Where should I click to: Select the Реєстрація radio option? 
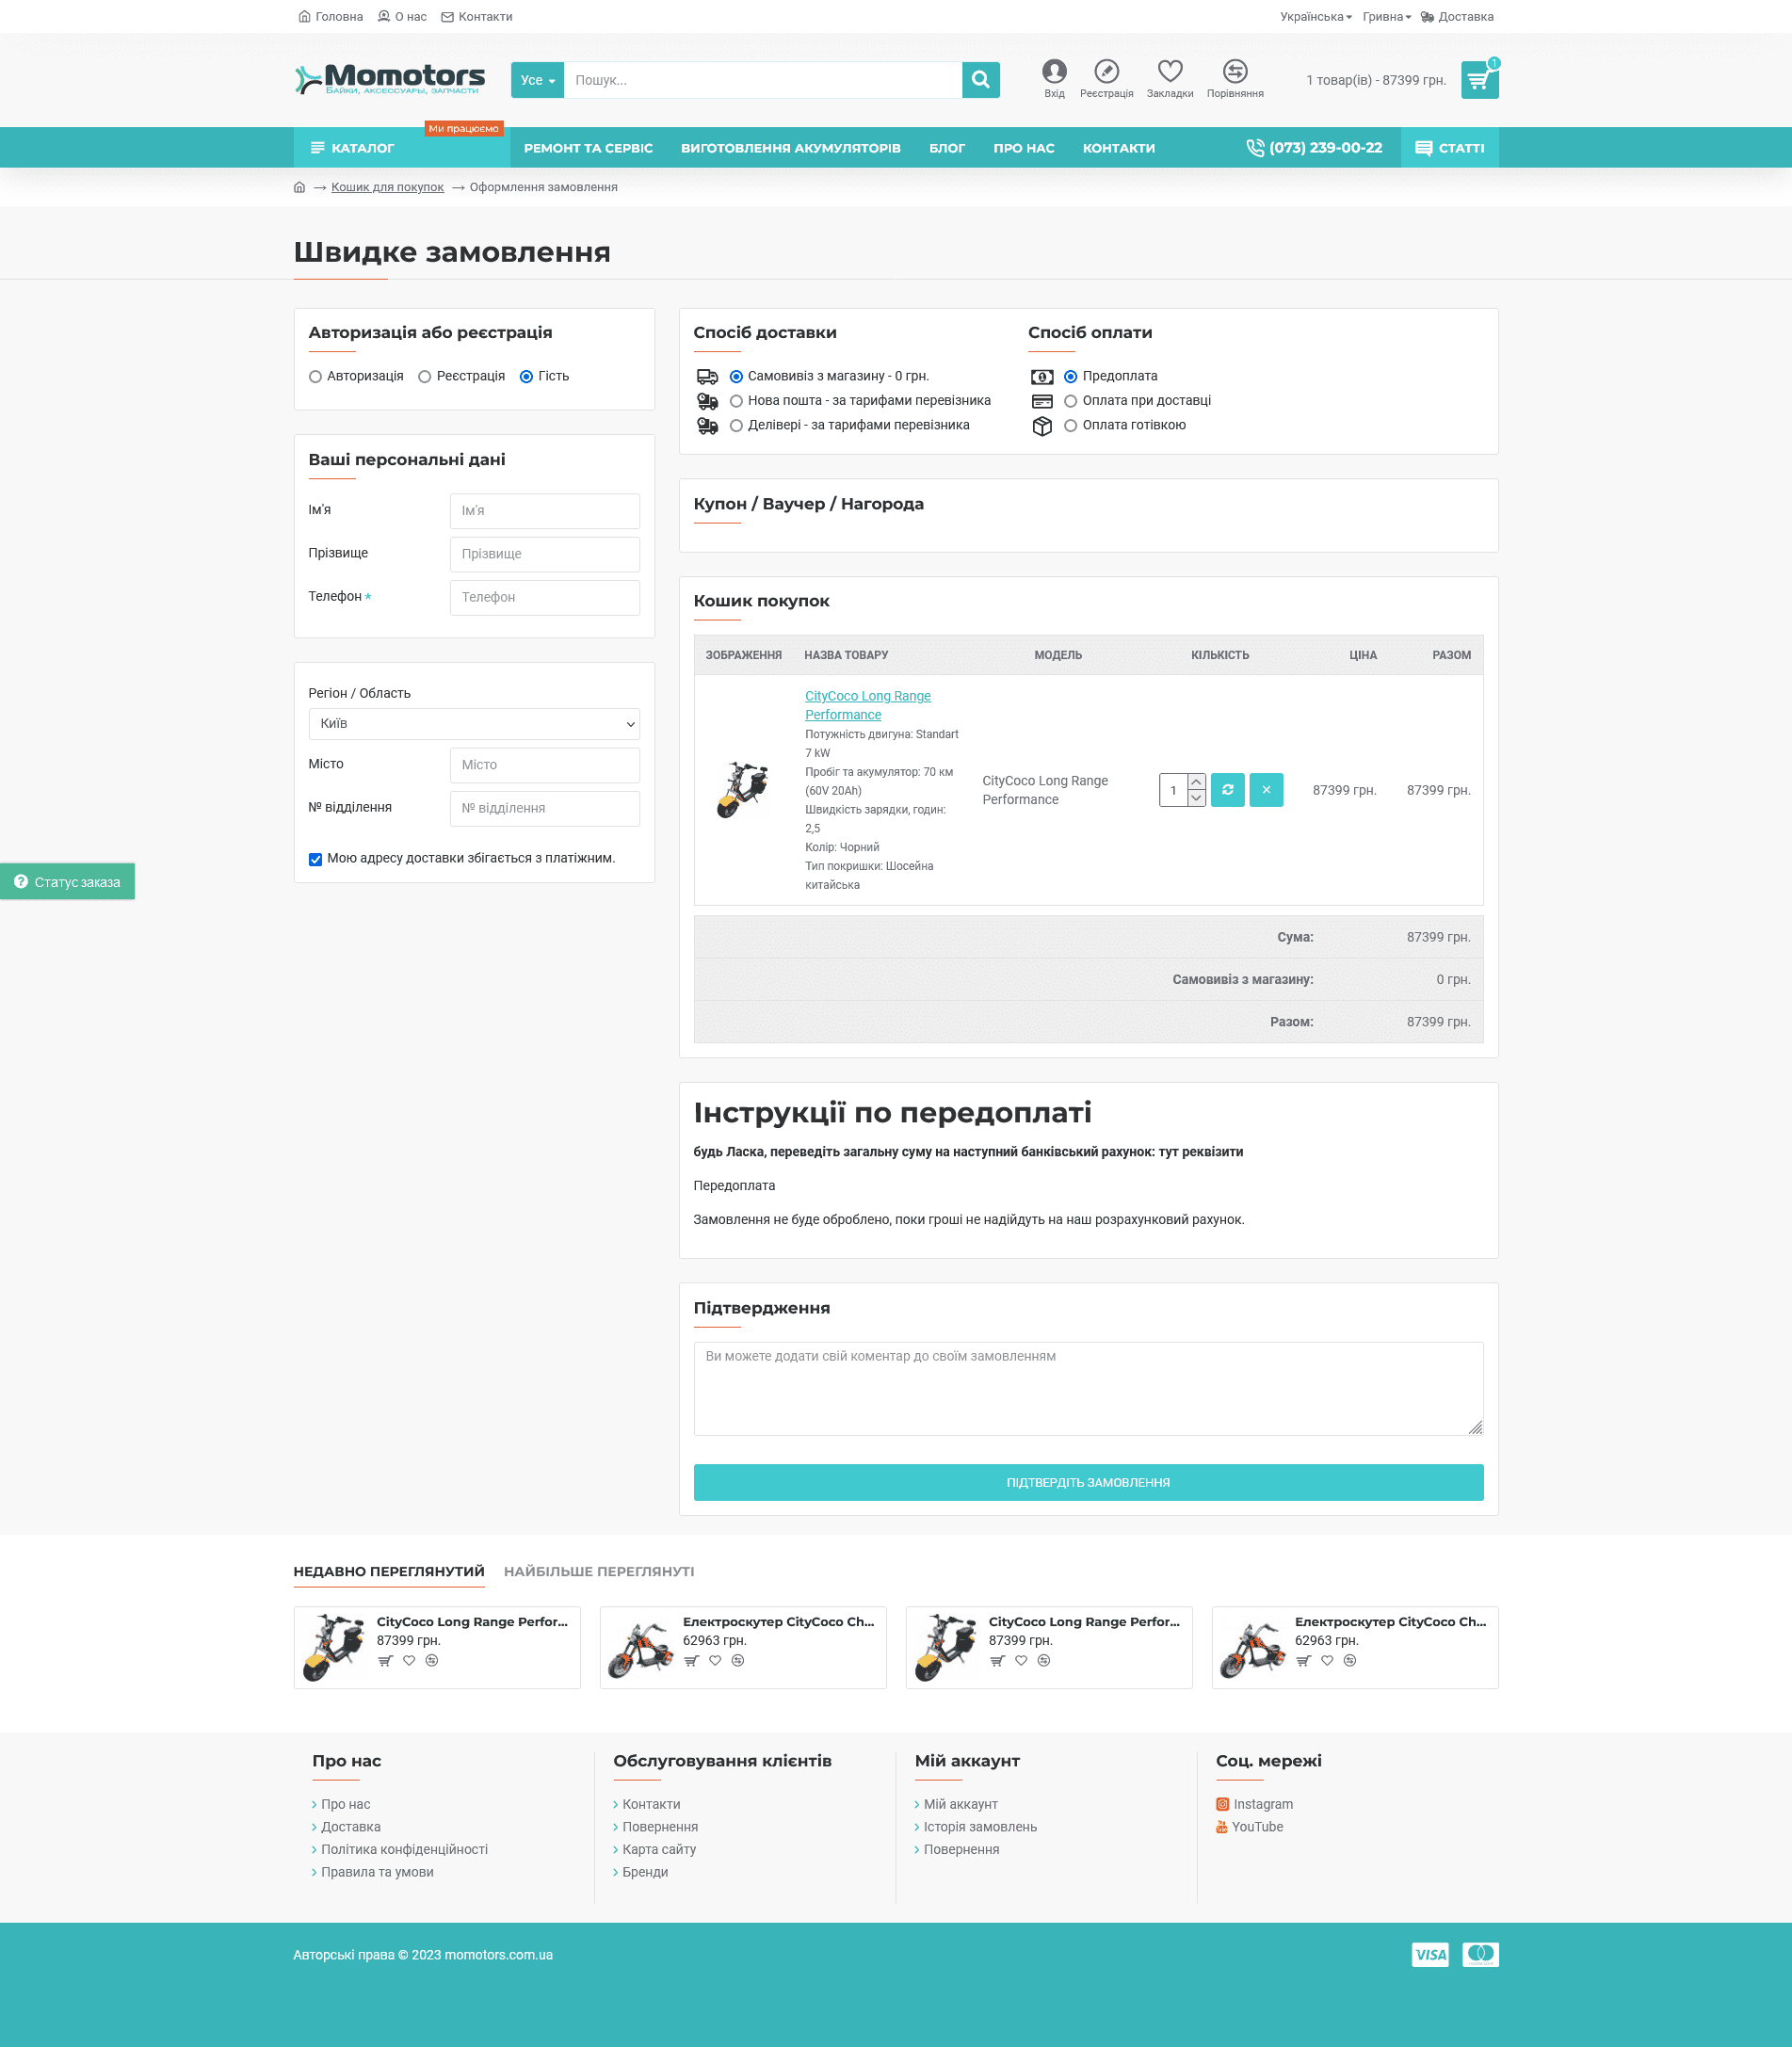tap(425, 377)
